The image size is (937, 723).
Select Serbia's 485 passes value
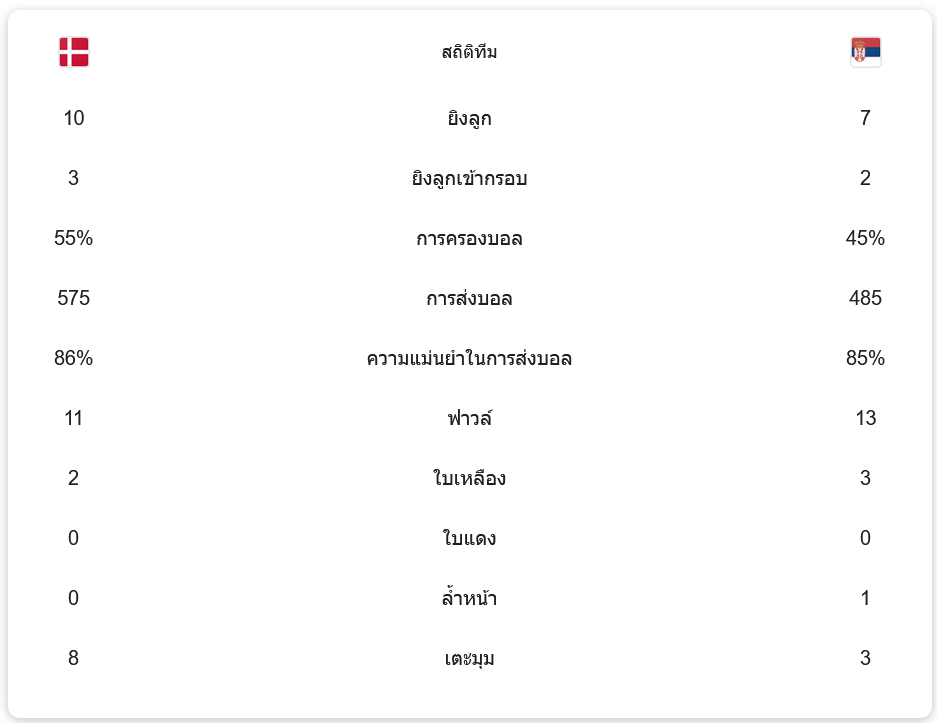click(x=865, y=298)
